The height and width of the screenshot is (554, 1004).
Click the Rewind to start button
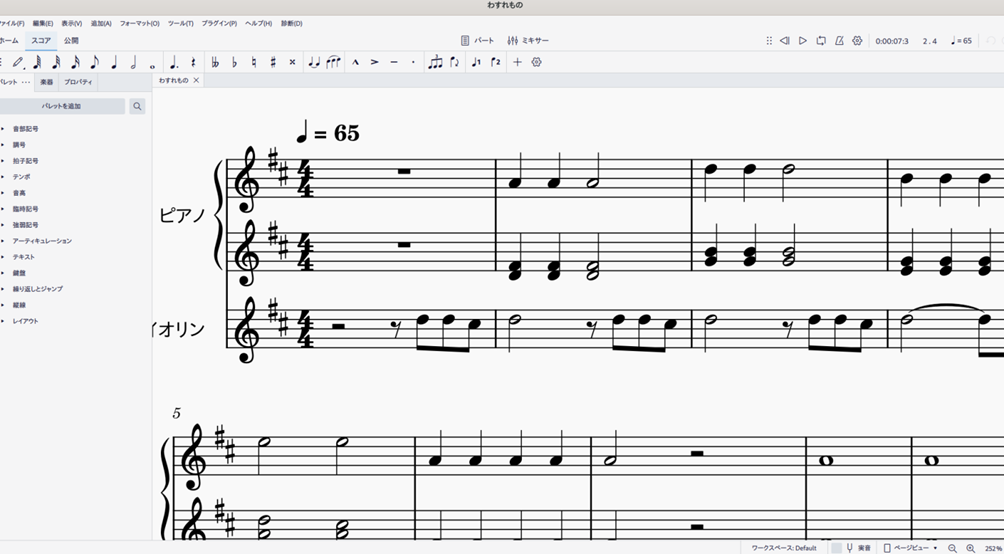pos(784,41)
